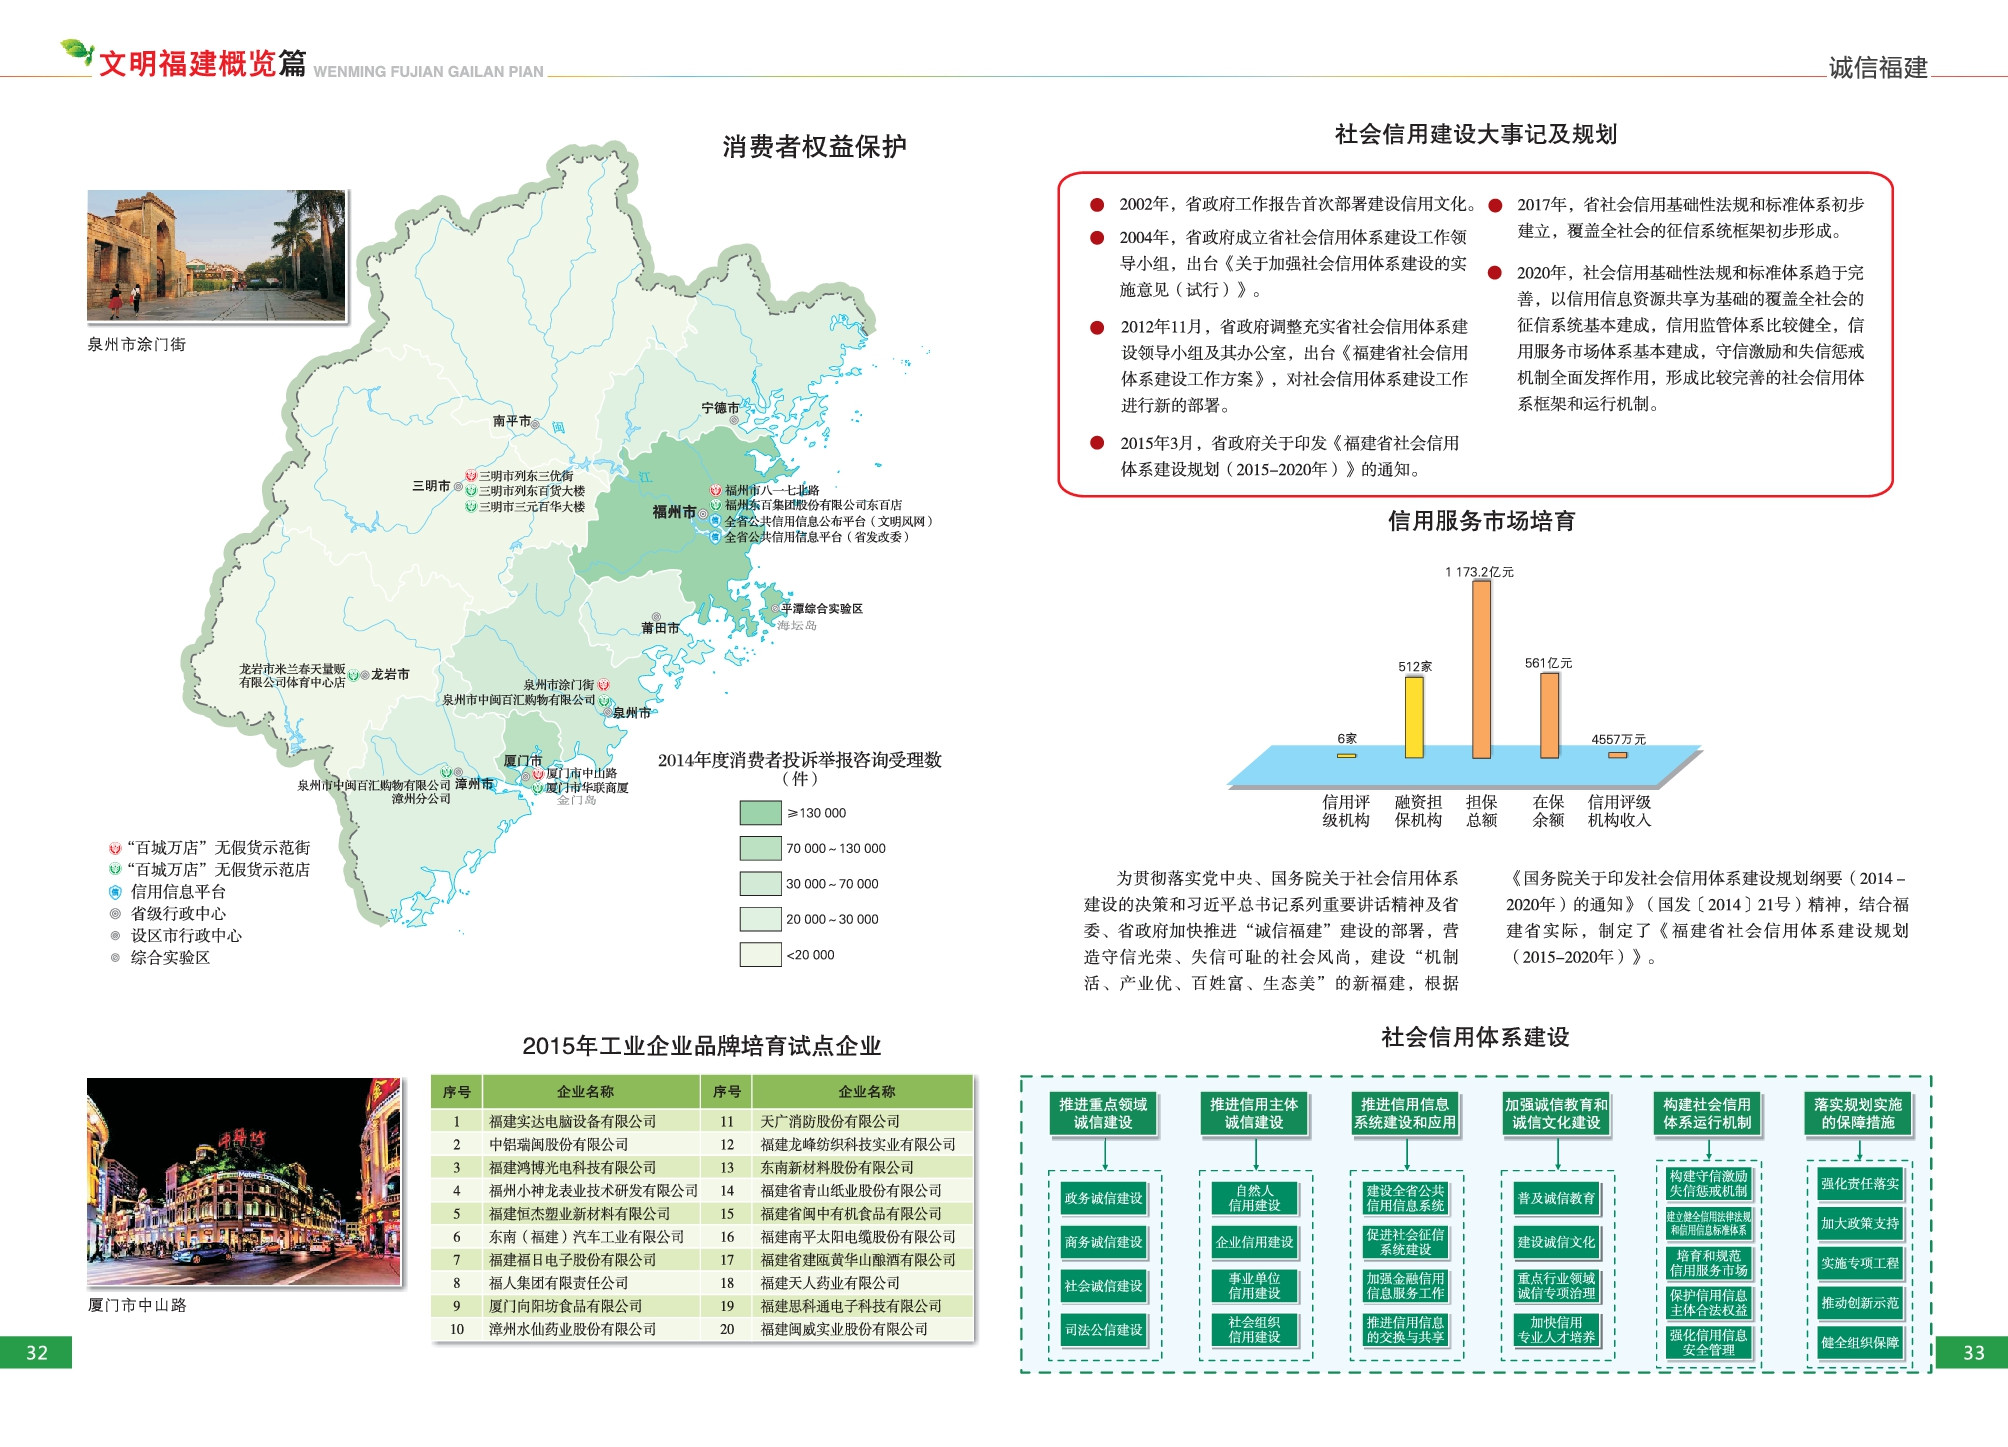Select the ≥130 000 legend color swatch
This screenshot has width=2008, height=1447.
760,813
